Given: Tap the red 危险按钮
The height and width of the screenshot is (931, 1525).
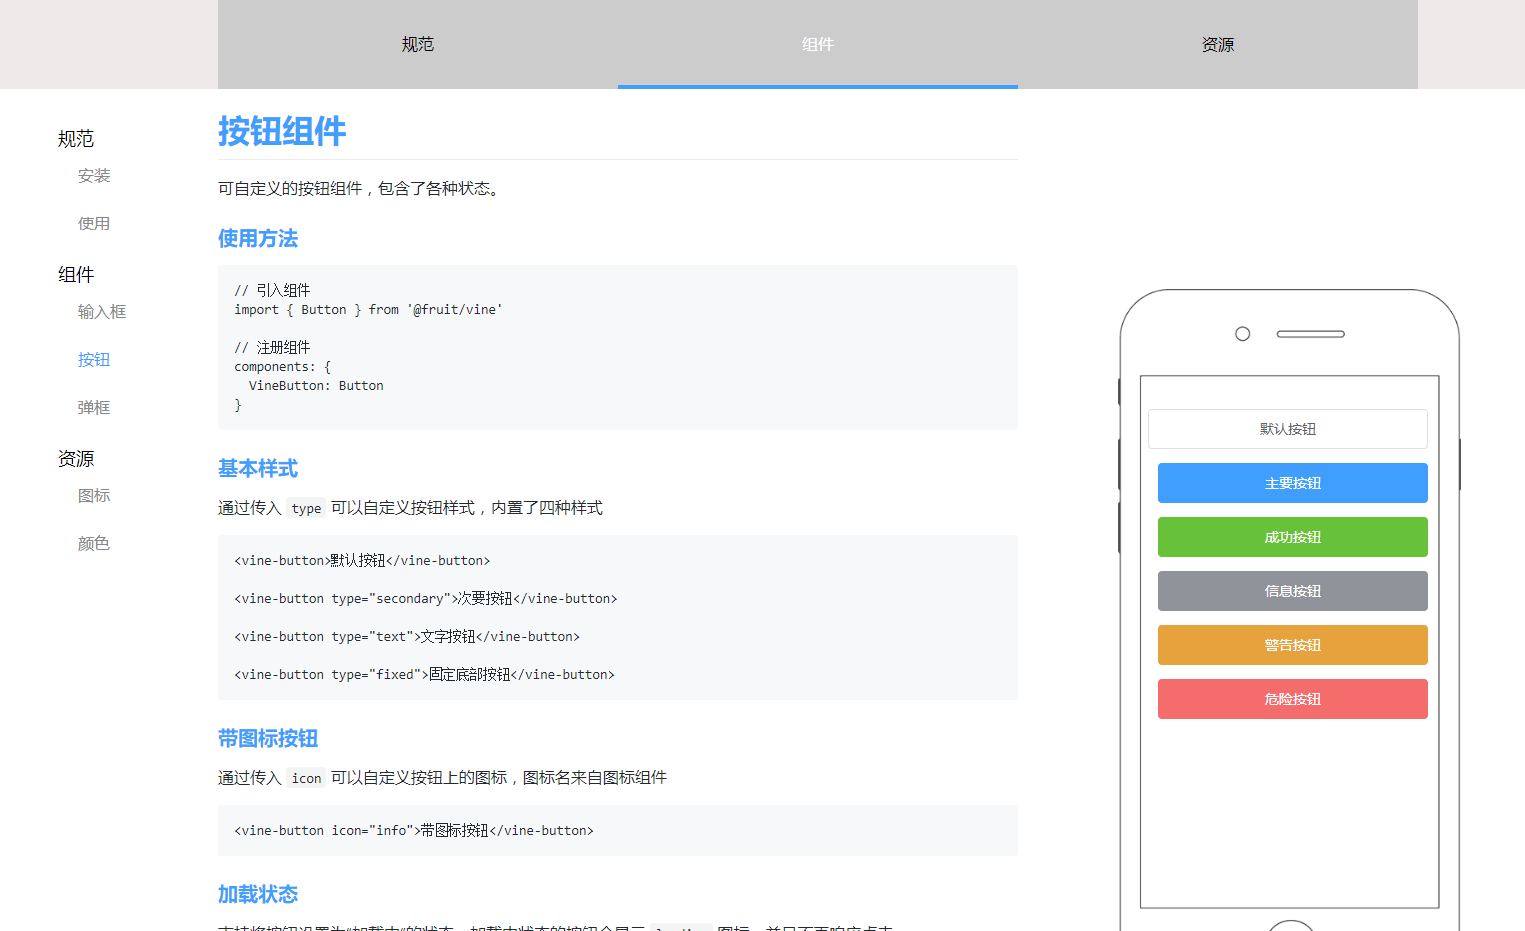Looking at the screenshot, I should pos(1293,699).
